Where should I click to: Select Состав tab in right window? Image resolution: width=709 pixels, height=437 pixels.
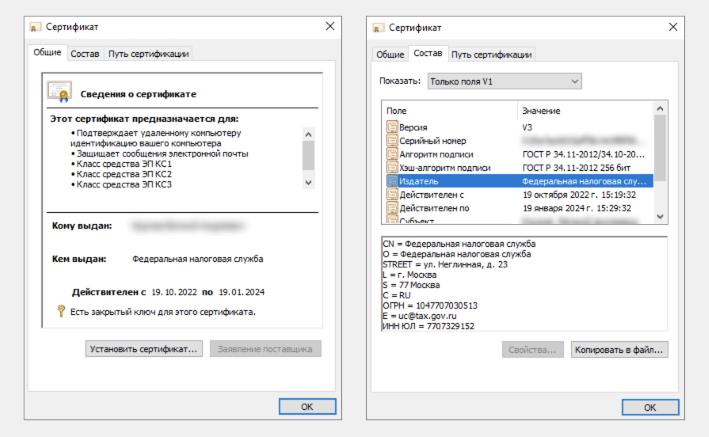[428, 53]
